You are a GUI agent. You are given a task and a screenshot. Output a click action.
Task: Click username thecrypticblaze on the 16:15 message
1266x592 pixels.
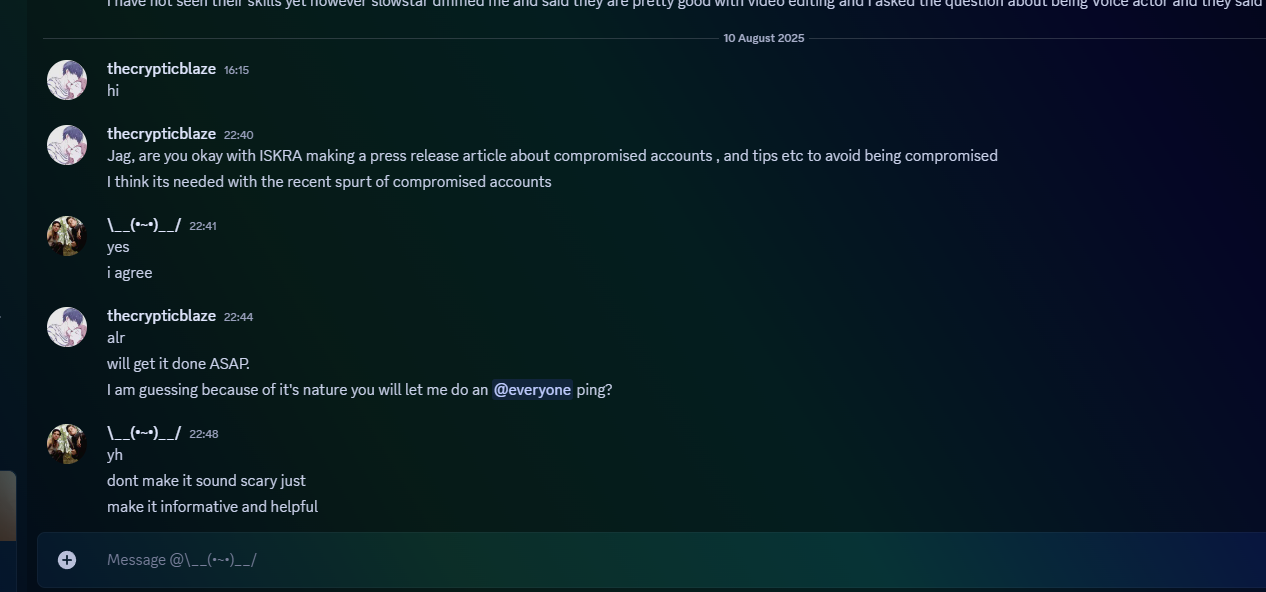click(x=161, y=69)
